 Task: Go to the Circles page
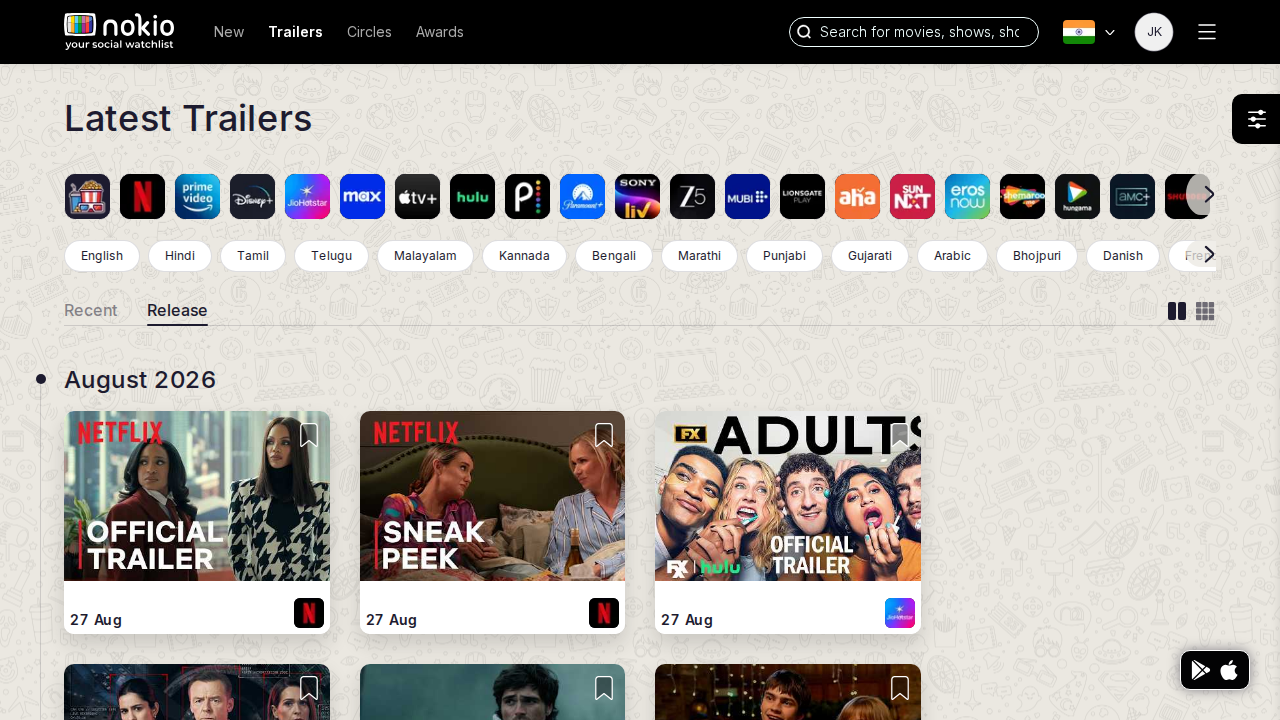pos(369,32)
